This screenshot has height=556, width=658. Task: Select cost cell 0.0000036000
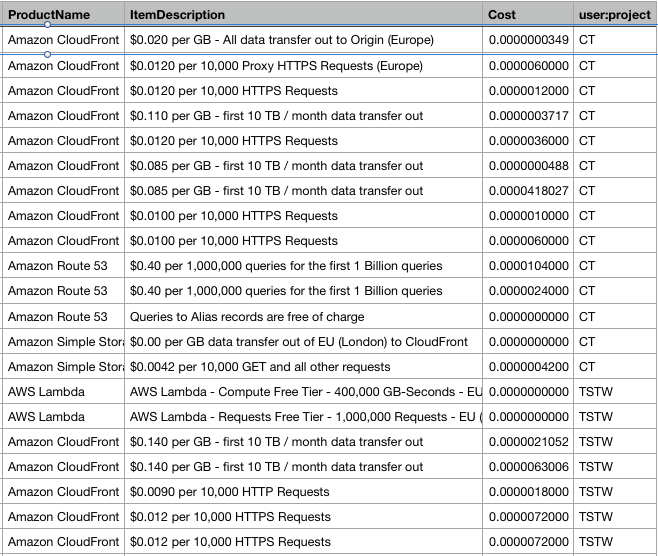[528, 141]
